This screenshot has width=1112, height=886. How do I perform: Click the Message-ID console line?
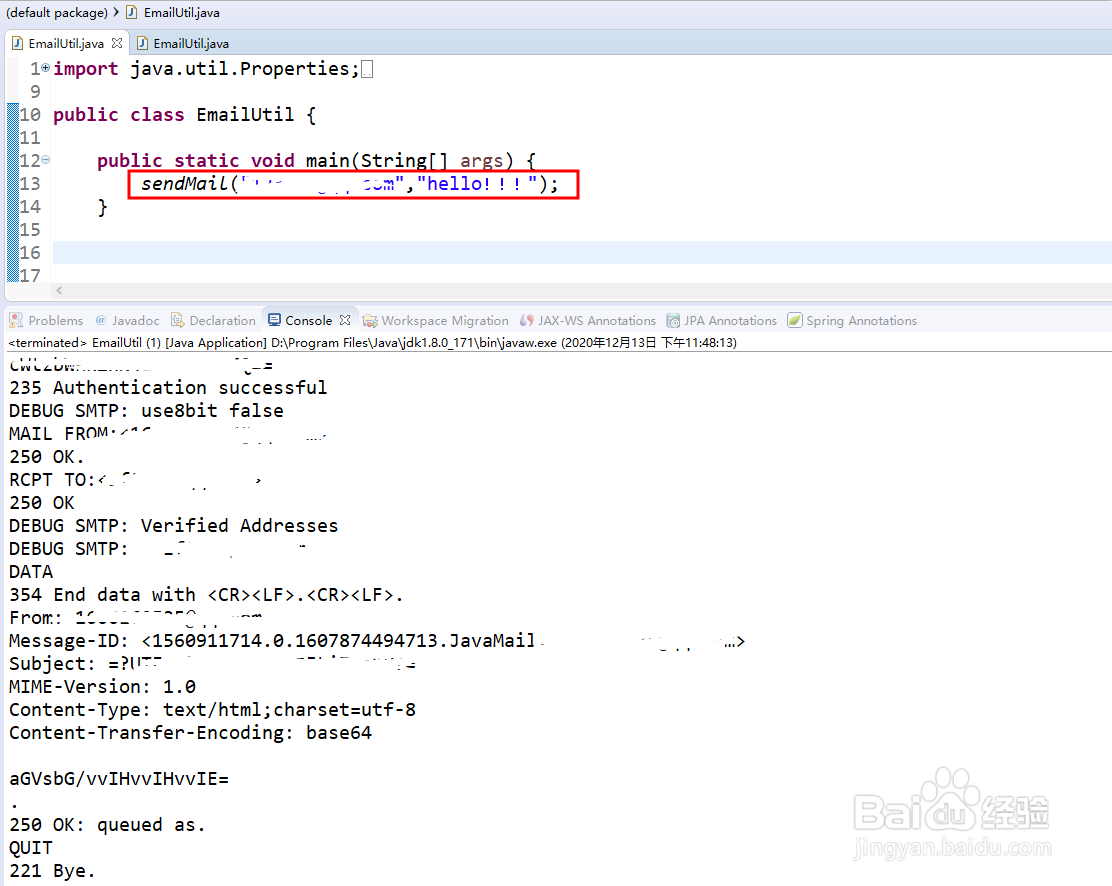(x=377, y=641)
